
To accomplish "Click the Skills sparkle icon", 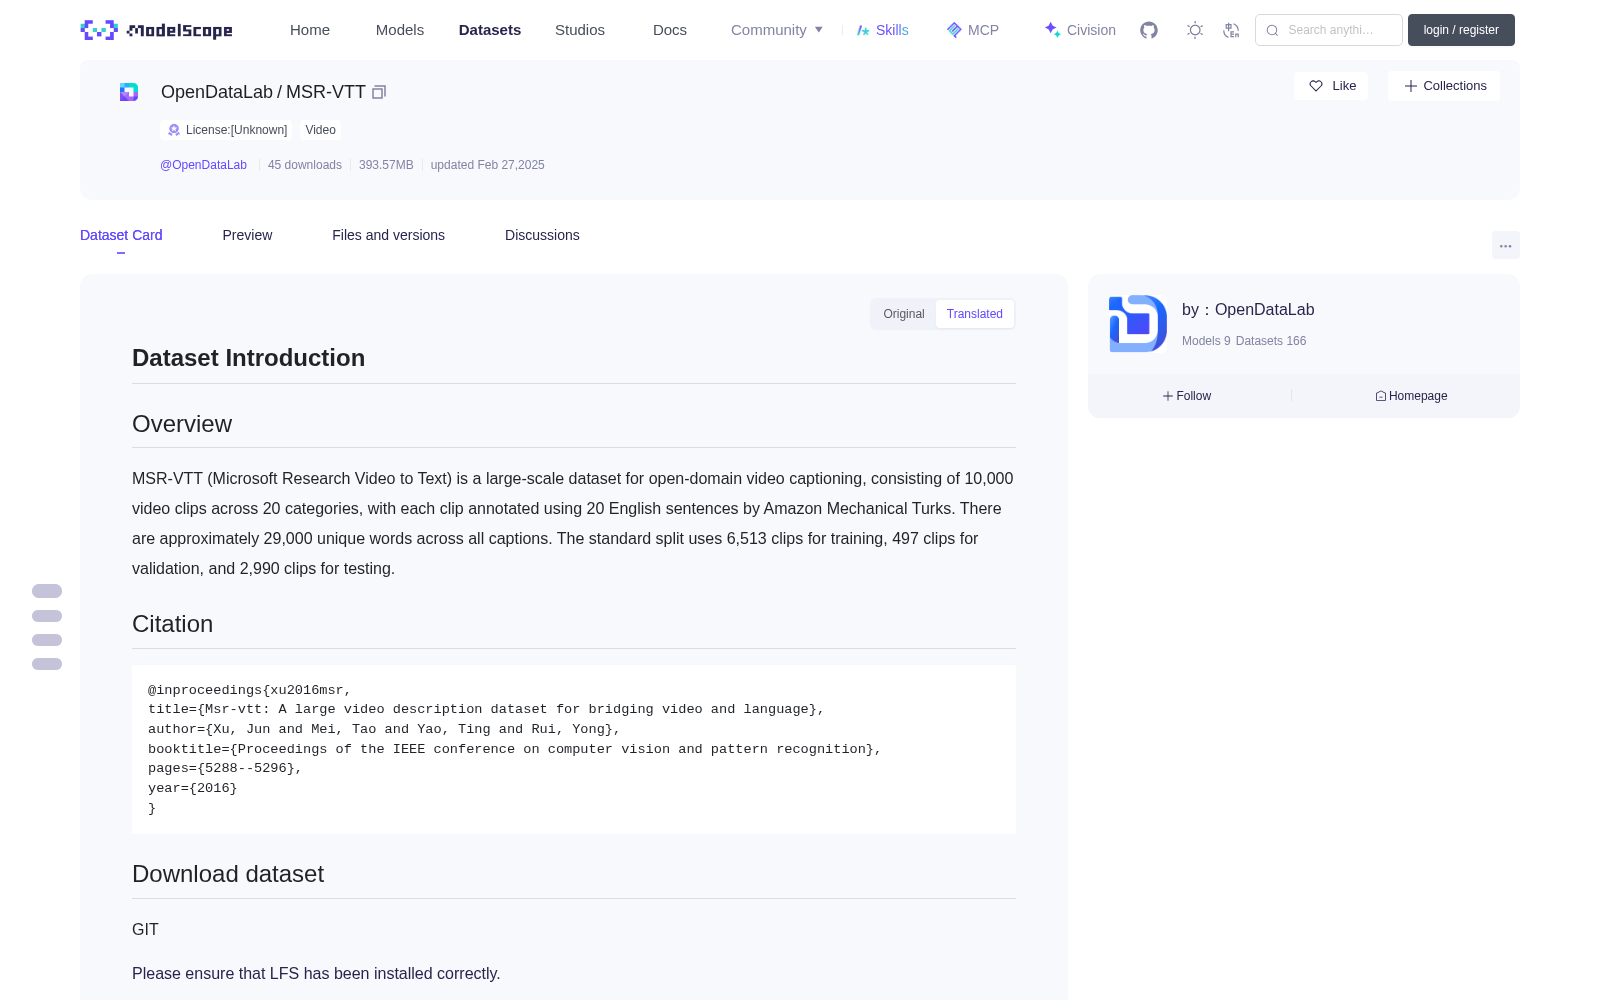I will (x=863, y=30).
